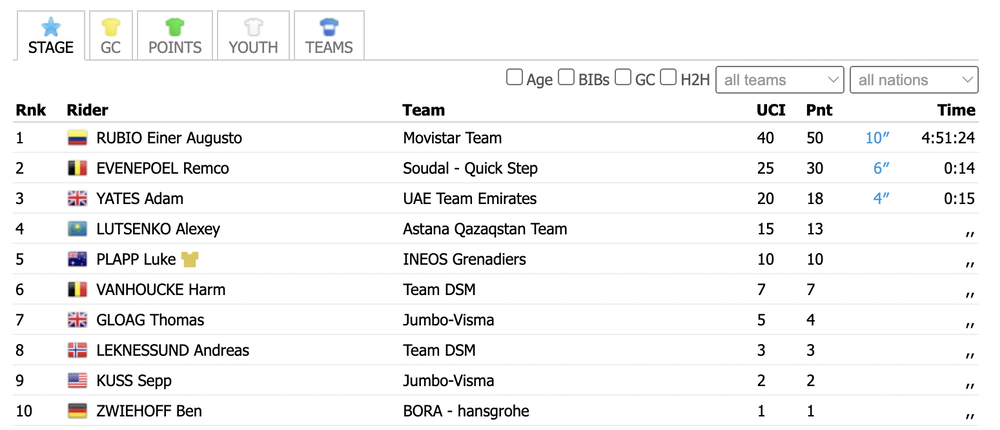
Task: Enable the Age checkbox
Action: coord(514,78)
